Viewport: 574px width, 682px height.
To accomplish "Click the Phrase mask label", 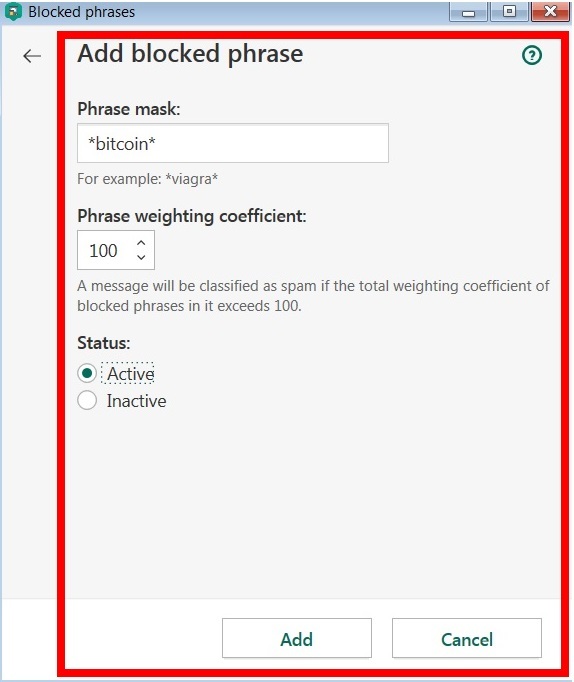I will point(129,109).
